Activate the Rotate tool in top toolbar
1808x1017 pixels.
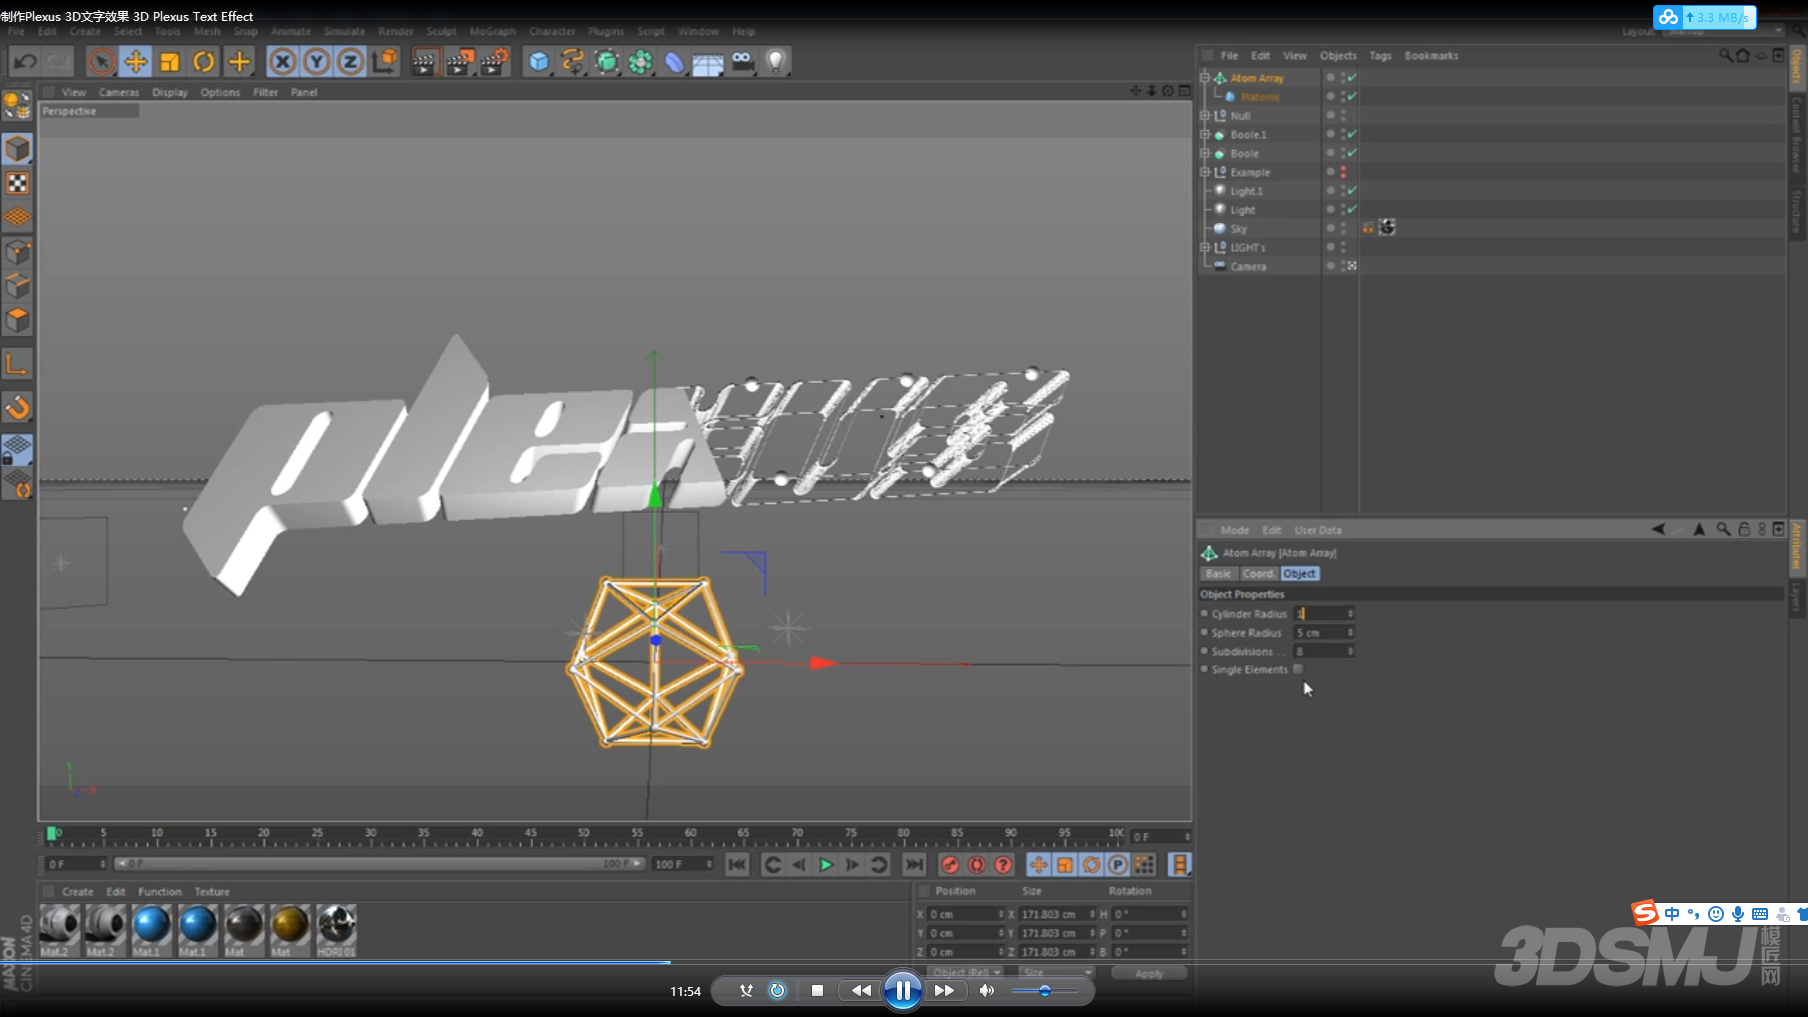click(204, 62)
